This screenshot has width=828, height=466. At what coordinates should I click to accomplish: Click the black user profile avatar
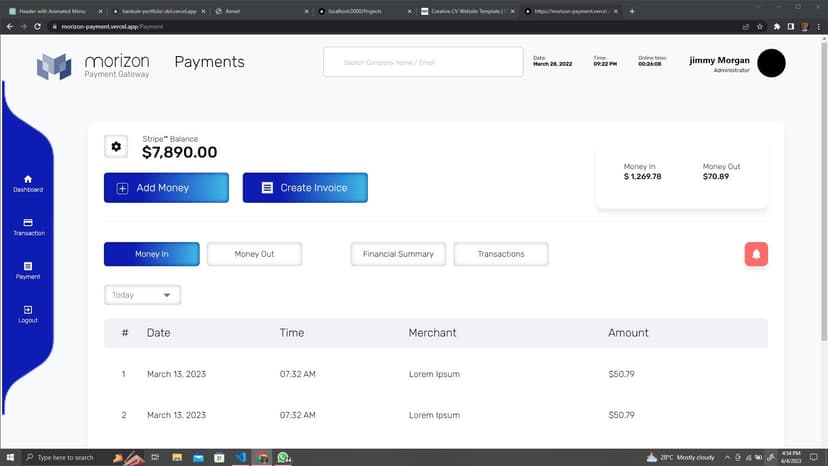click(771, 63)
